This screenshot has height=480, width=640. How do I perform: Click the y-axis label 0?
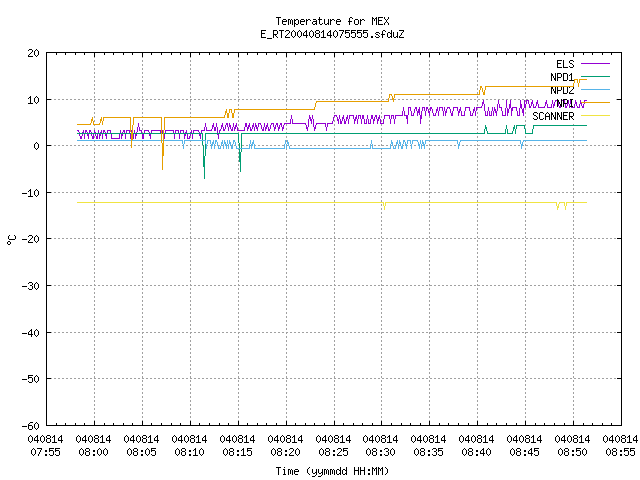tap(37, 146)
